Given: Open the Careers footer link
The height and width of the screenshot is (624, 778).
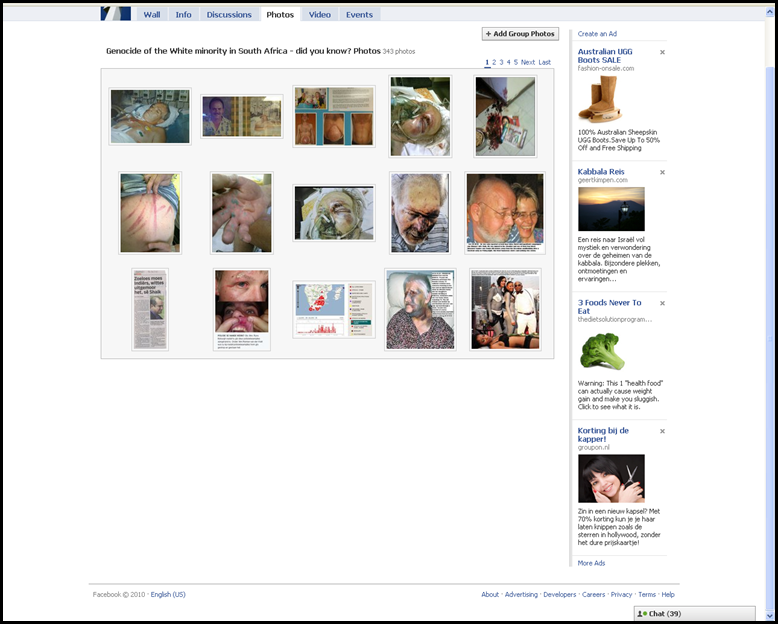Looking at the screenshot, I should pos(593,594).
